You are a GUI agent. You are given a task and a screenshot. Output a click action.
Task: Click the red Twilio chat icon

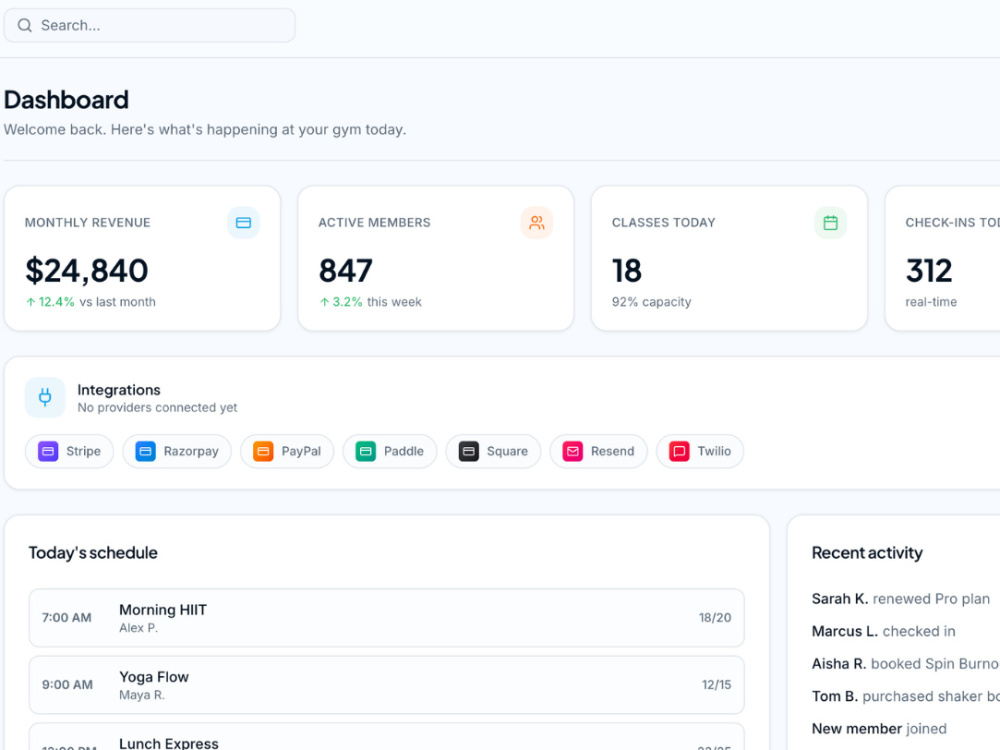click(x=679, y=451)
